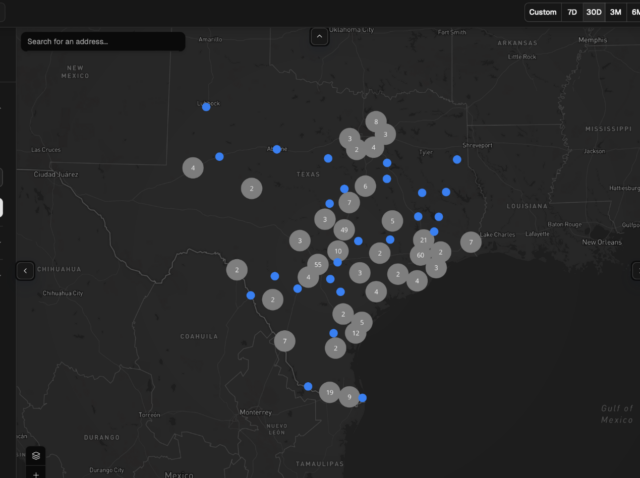Zoom in with the plus icon
640x478 pixels.
36,474
